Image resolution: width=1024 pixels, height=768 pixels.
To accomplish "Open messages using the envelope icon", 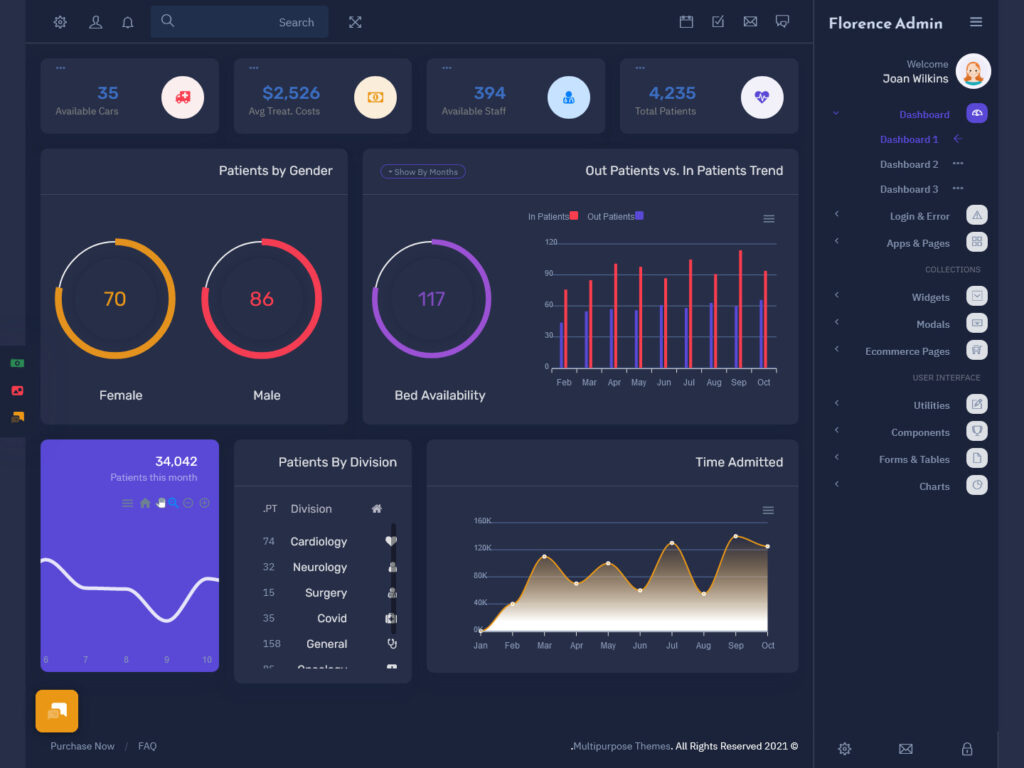I will [x=750, y=21].
